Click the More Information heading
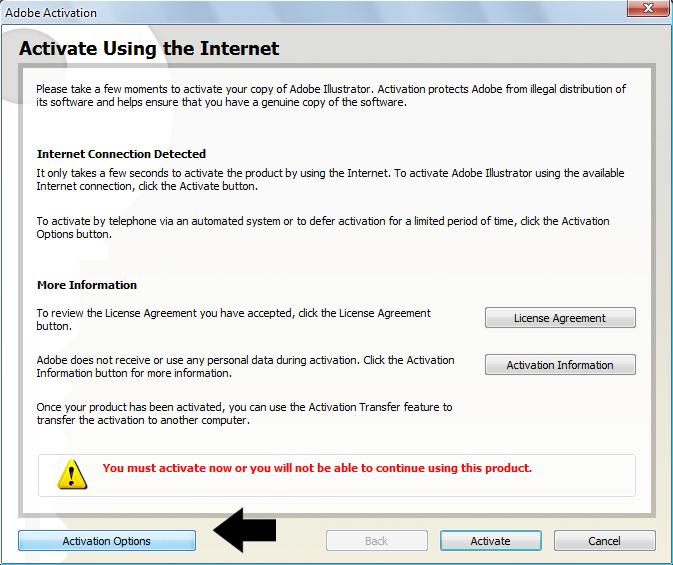The image size is (673, 565). point(87,285)
